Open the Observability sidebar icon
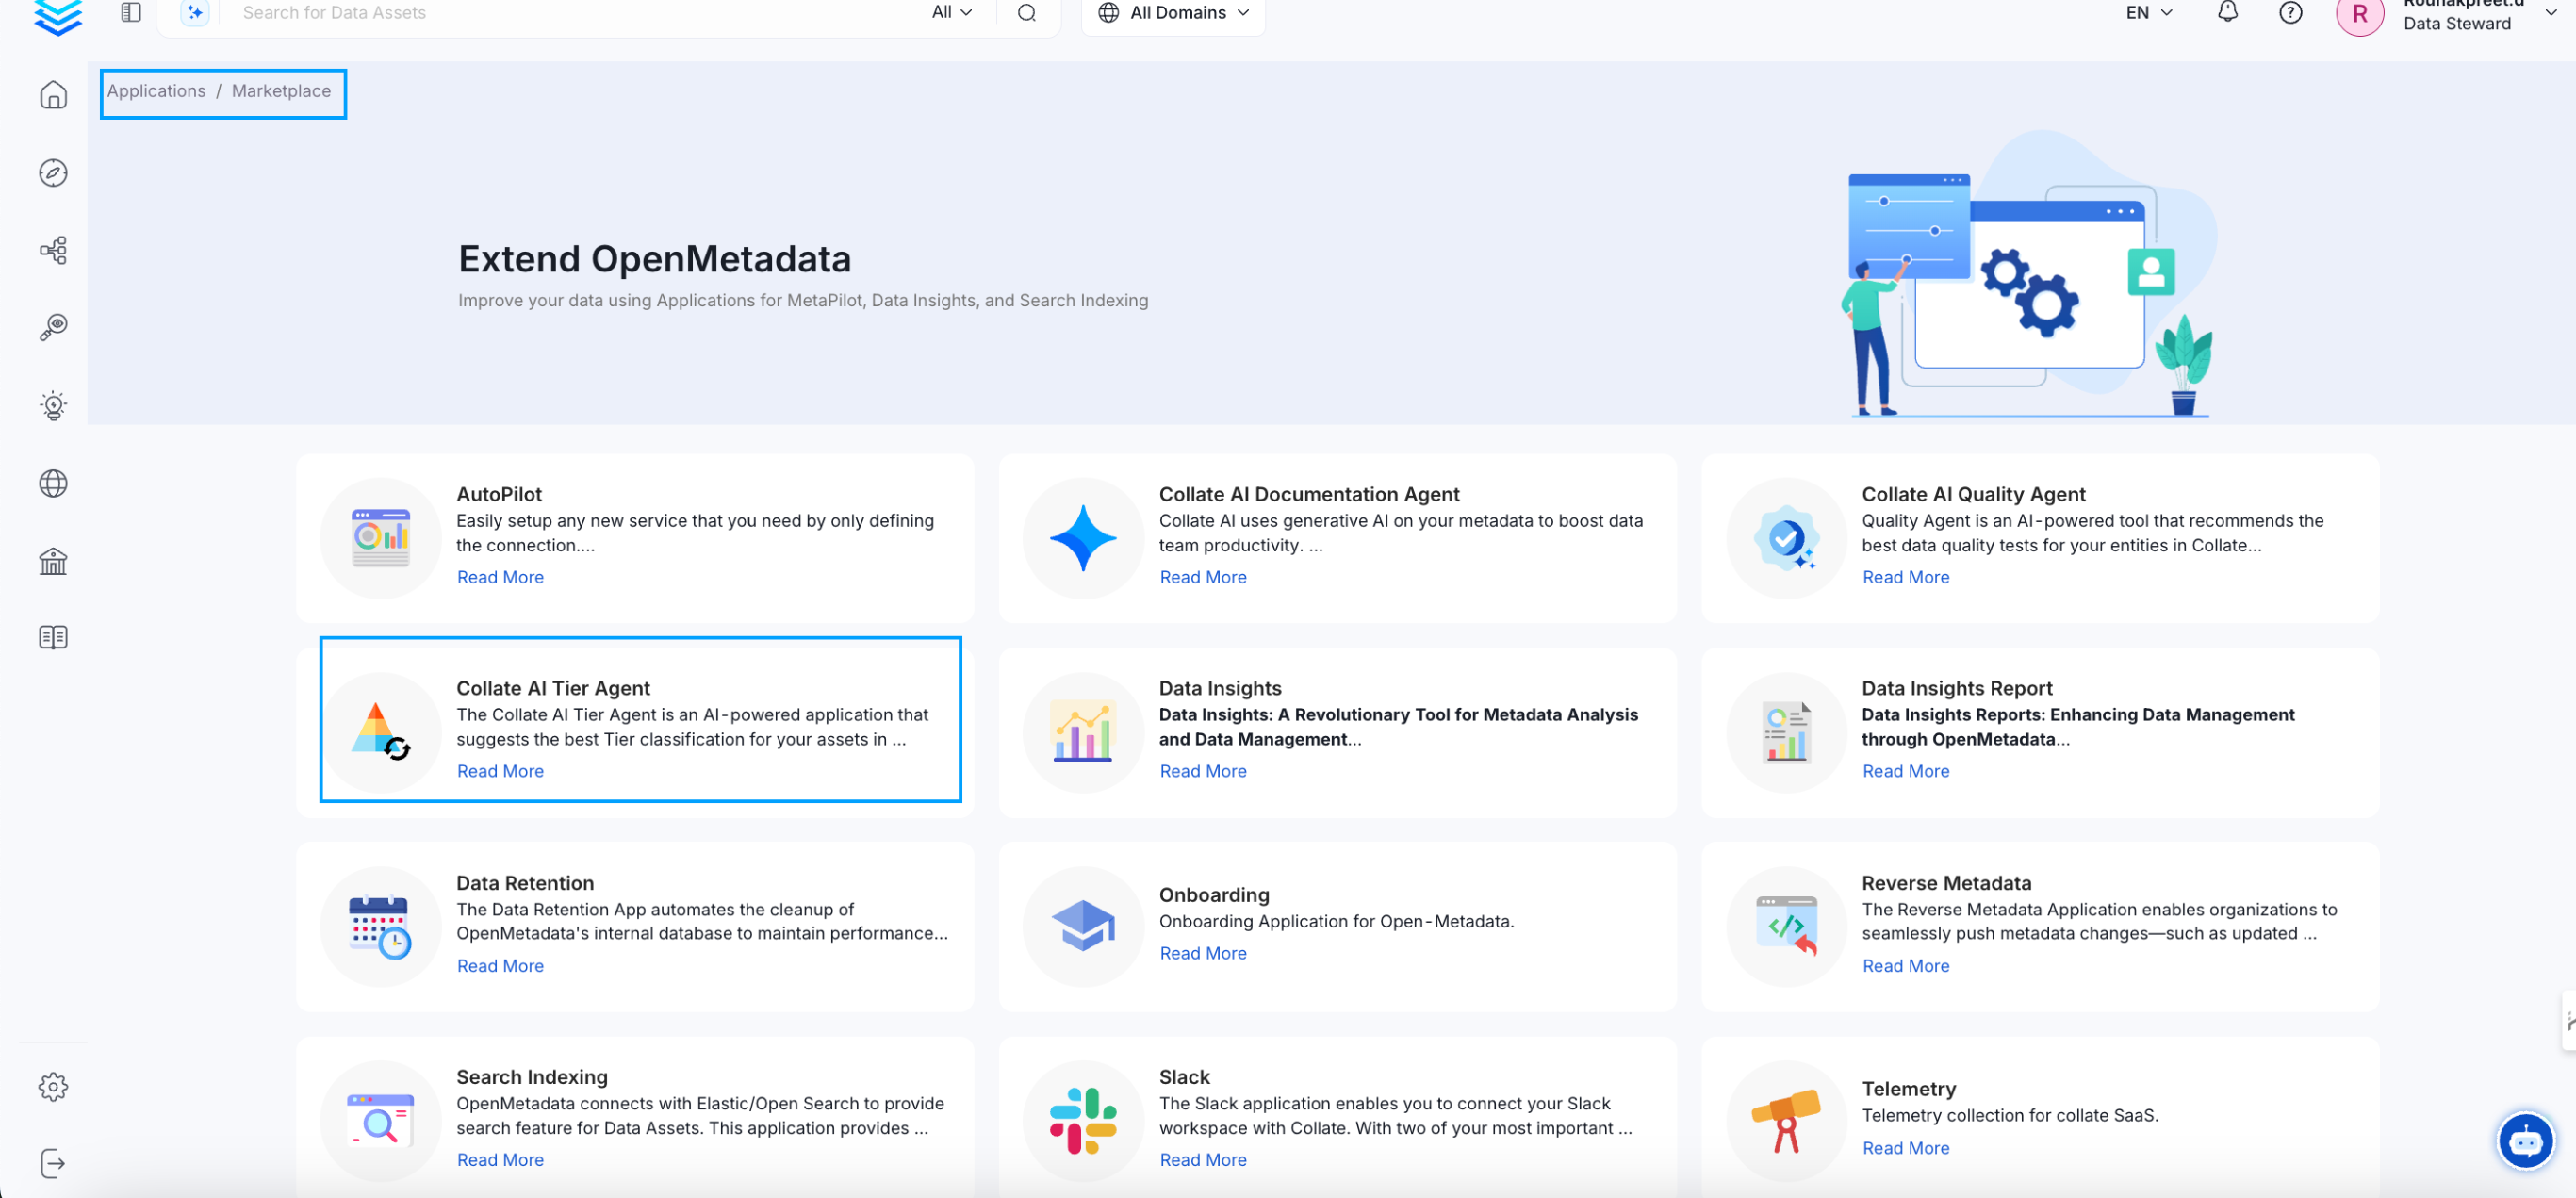2576x1198 pixels. coord(53,327)
